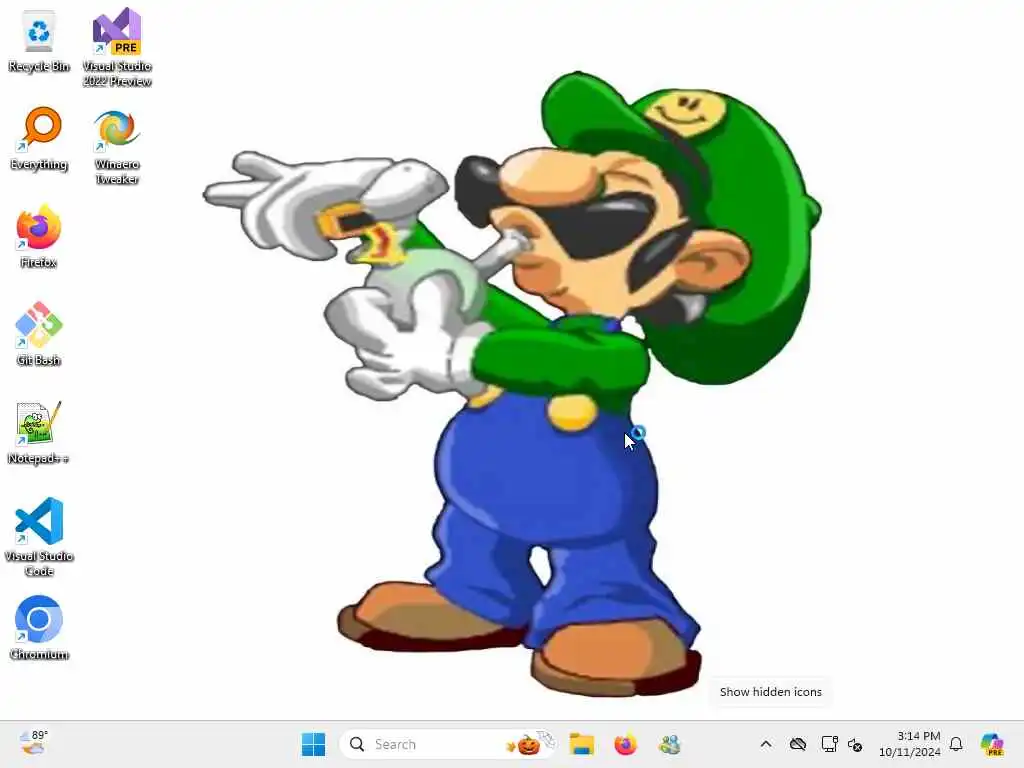The image size is (1024, 768).
Task: Open the taskbar app next to Firefox
Action: [x=669, y=744]
